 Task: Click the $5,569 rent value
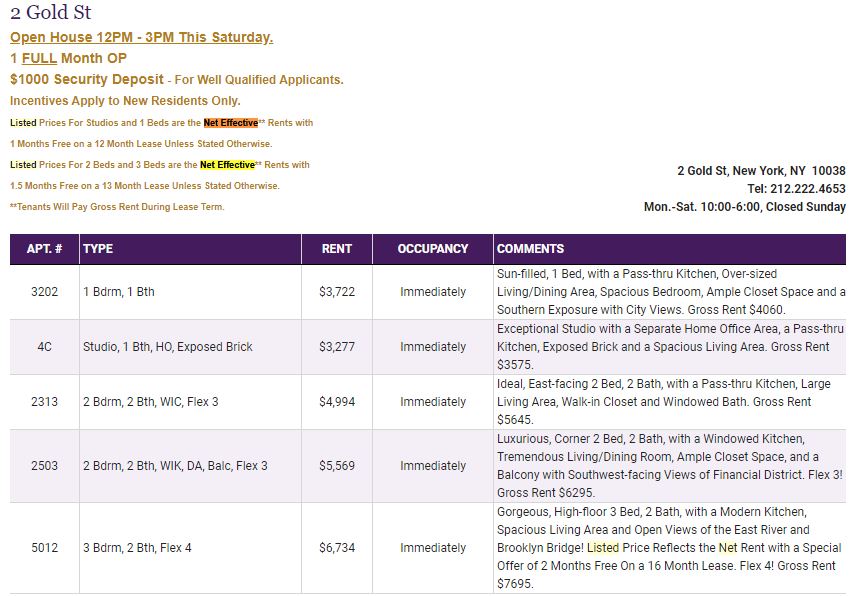(x=337, y=466)
